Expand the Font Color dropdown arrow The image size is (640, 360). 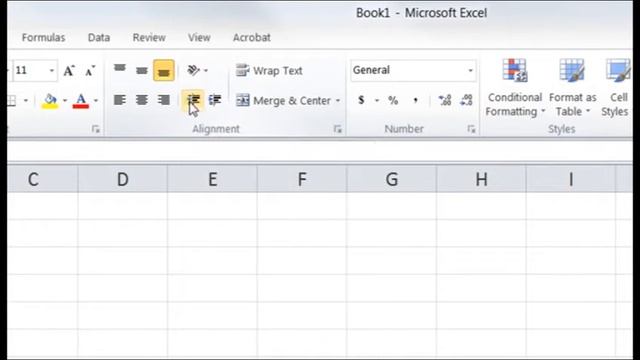pyautogui.click(x=96, y=101)
